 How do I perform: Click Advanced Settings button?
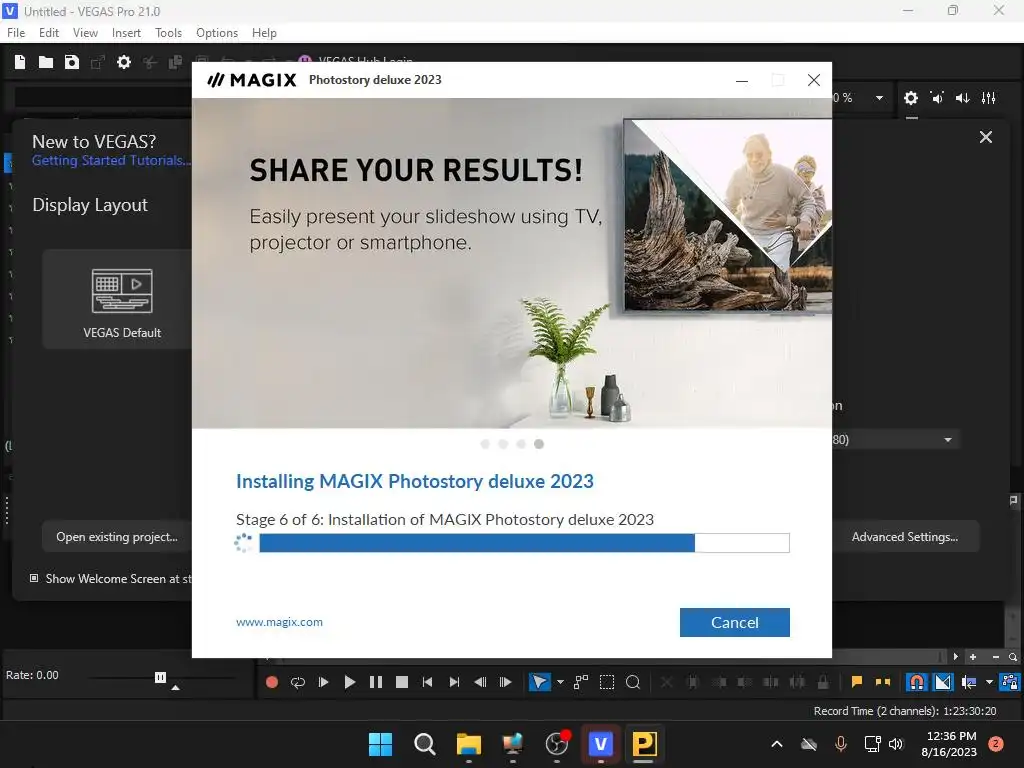[905, 537]
